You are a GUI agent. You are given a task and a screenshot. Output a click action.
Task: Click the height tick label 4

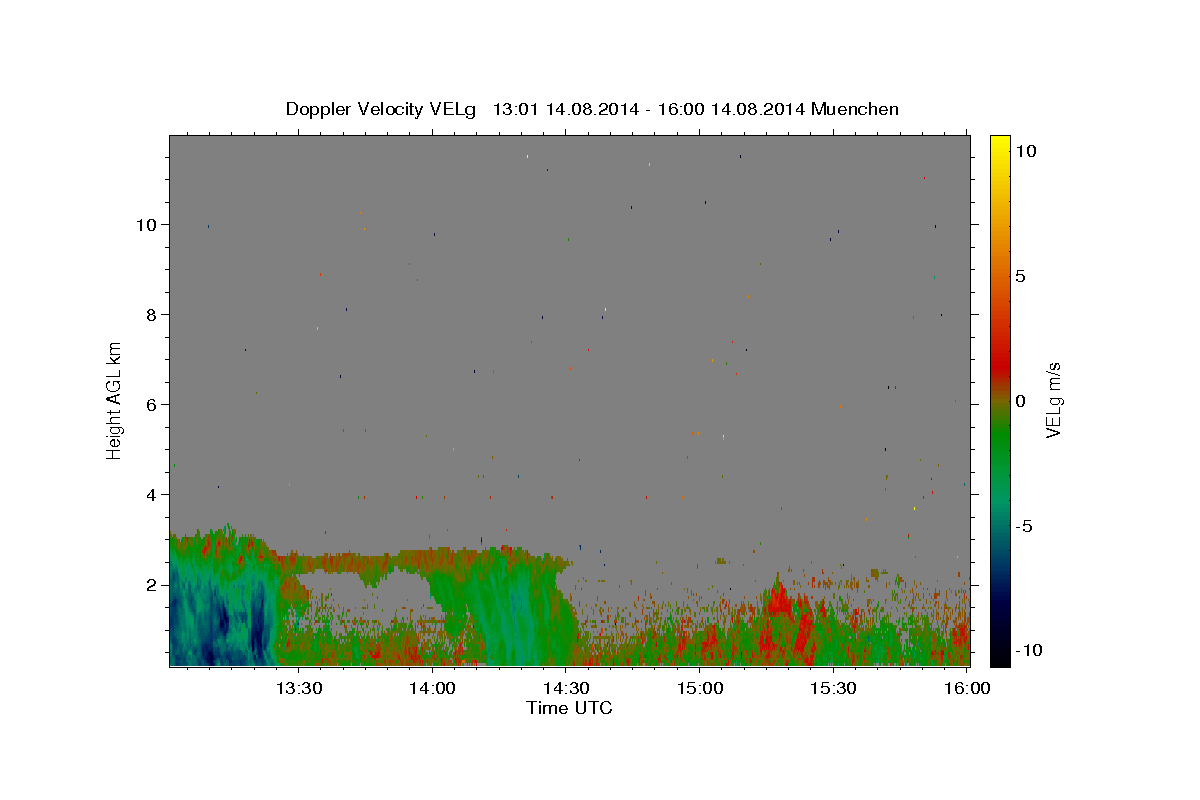click(x=152, y=495)
